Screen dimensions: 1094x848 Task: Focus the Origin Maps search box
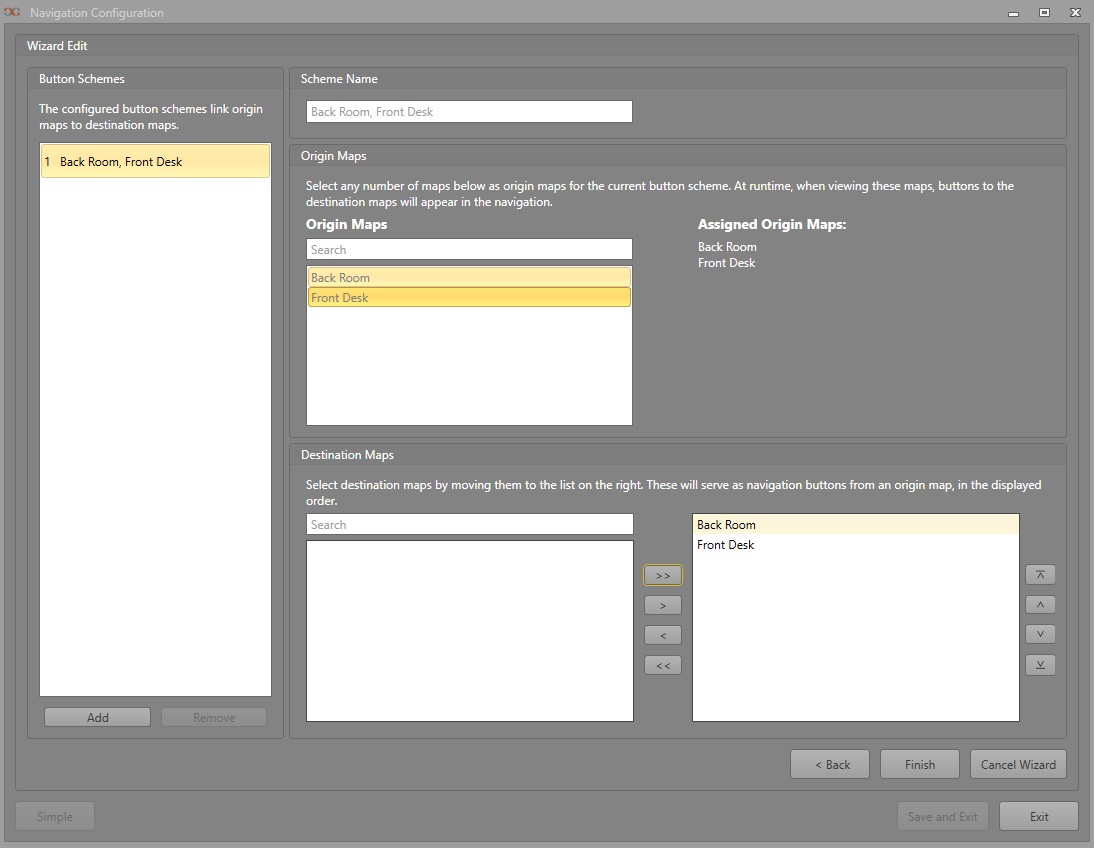469,250
